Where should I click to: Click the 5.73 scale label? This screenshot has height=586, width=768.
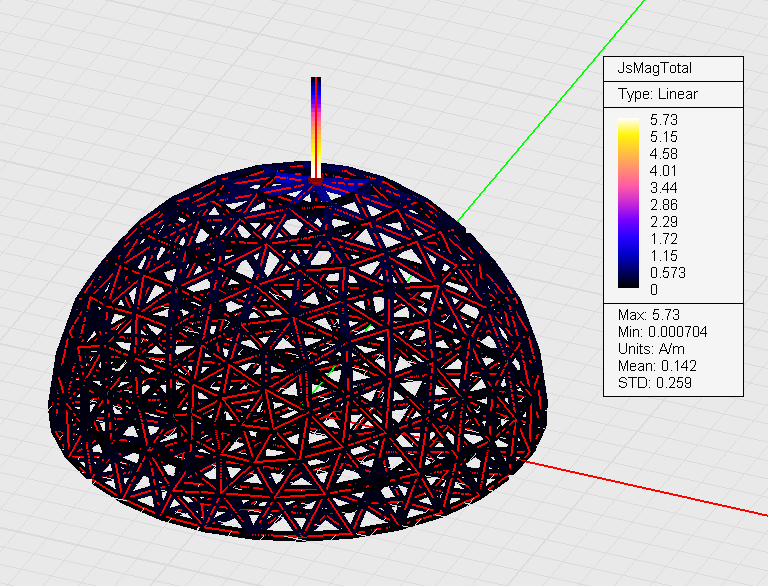point(664,119)
